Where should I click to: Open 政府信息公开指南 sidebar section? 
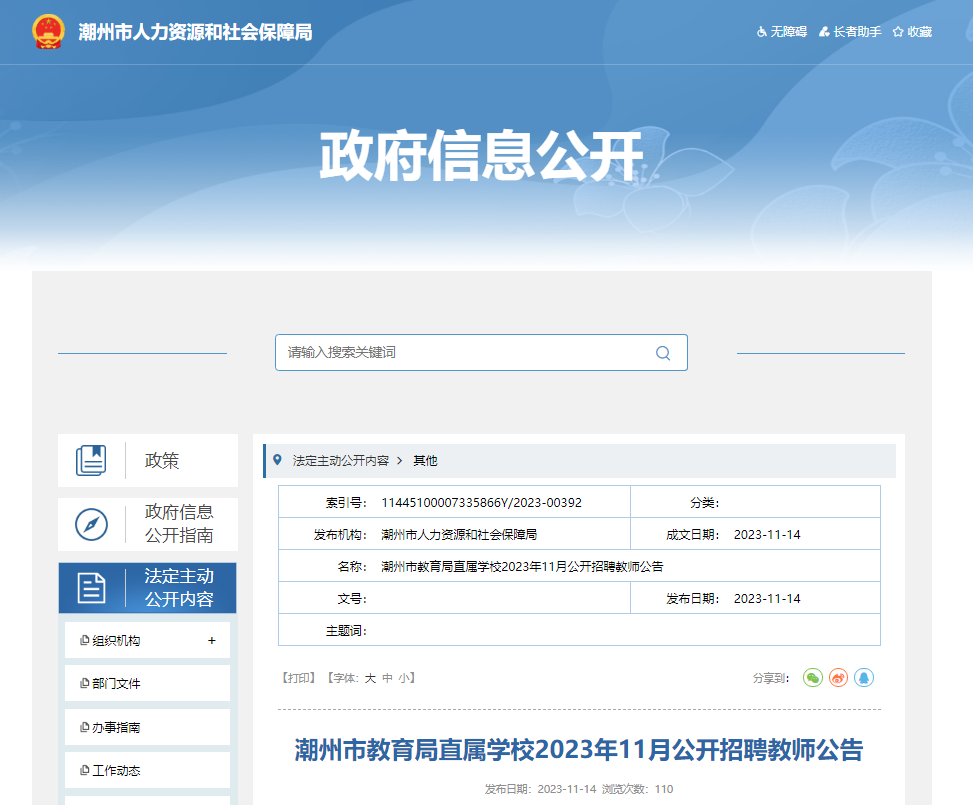pyautogui.click(x=148, y=524)
